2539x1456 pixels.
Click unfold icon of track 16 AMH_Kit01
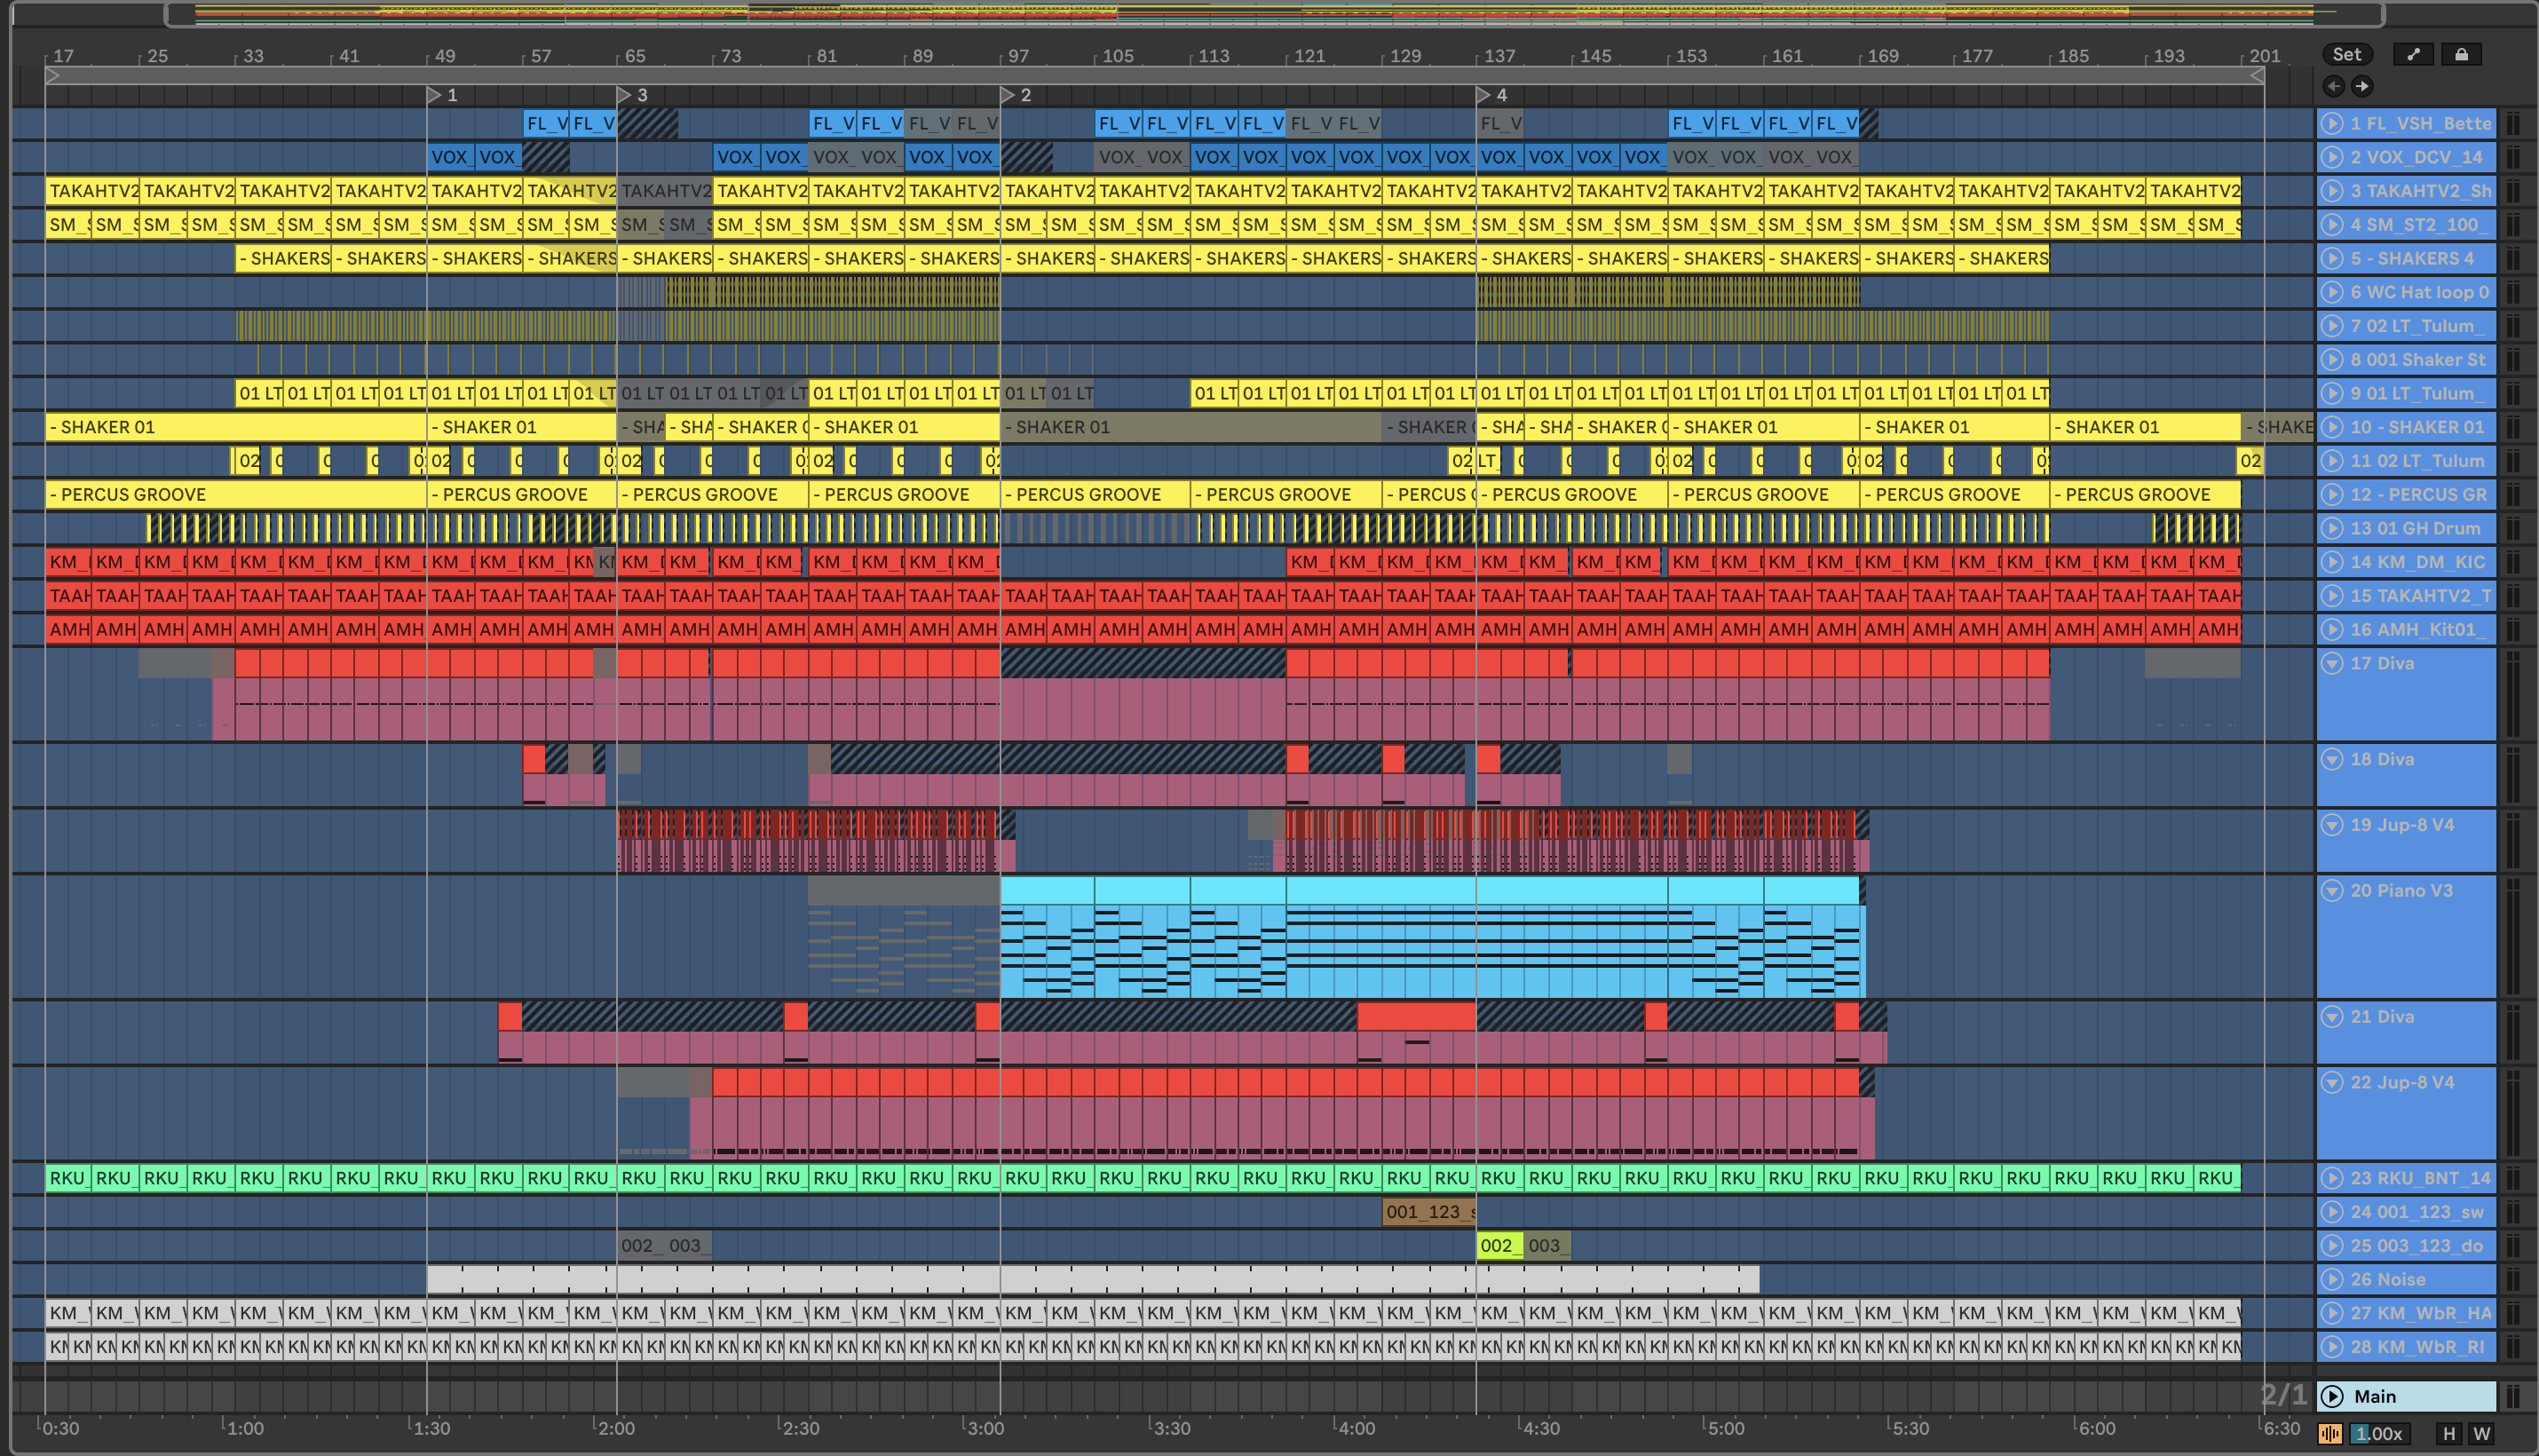(2332, 630)
